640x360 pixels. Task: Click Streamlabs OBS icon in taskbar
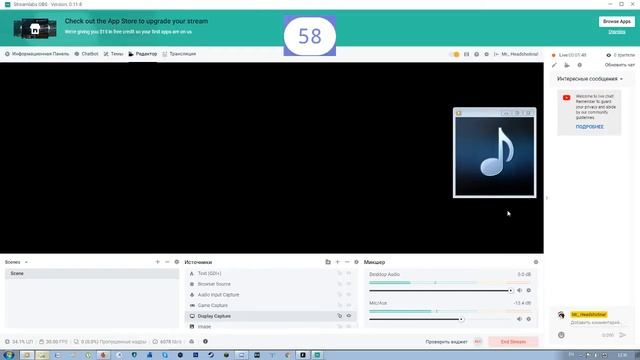coord(317,355)
